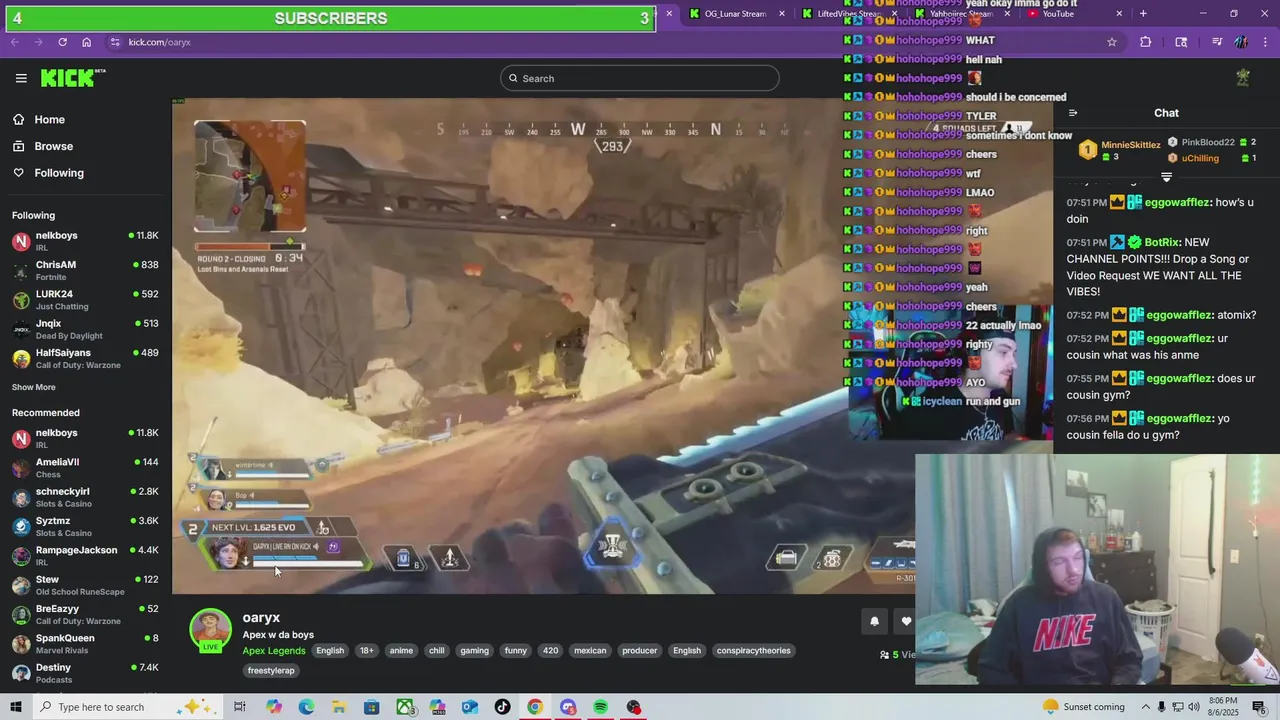Open File Explorer from the taskbar
Viewport: 1280px width, 720px height.
339,707
